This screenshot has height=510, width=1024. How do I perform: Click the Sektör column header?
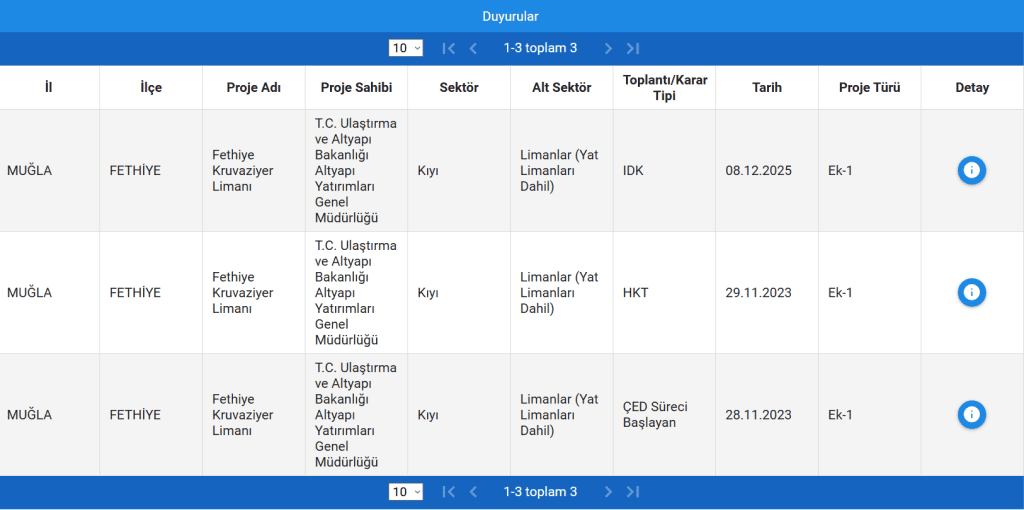tap(459, 88)
